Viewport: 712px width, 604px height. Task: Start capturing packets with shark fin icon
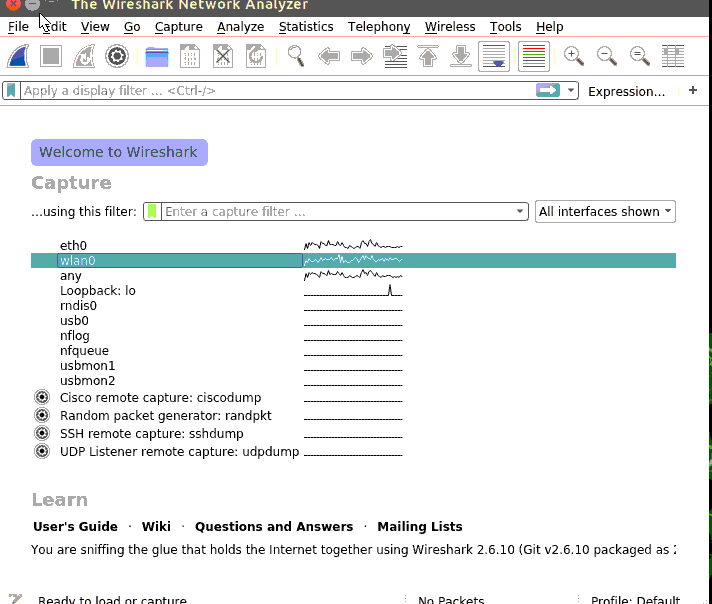coord(18,56)
